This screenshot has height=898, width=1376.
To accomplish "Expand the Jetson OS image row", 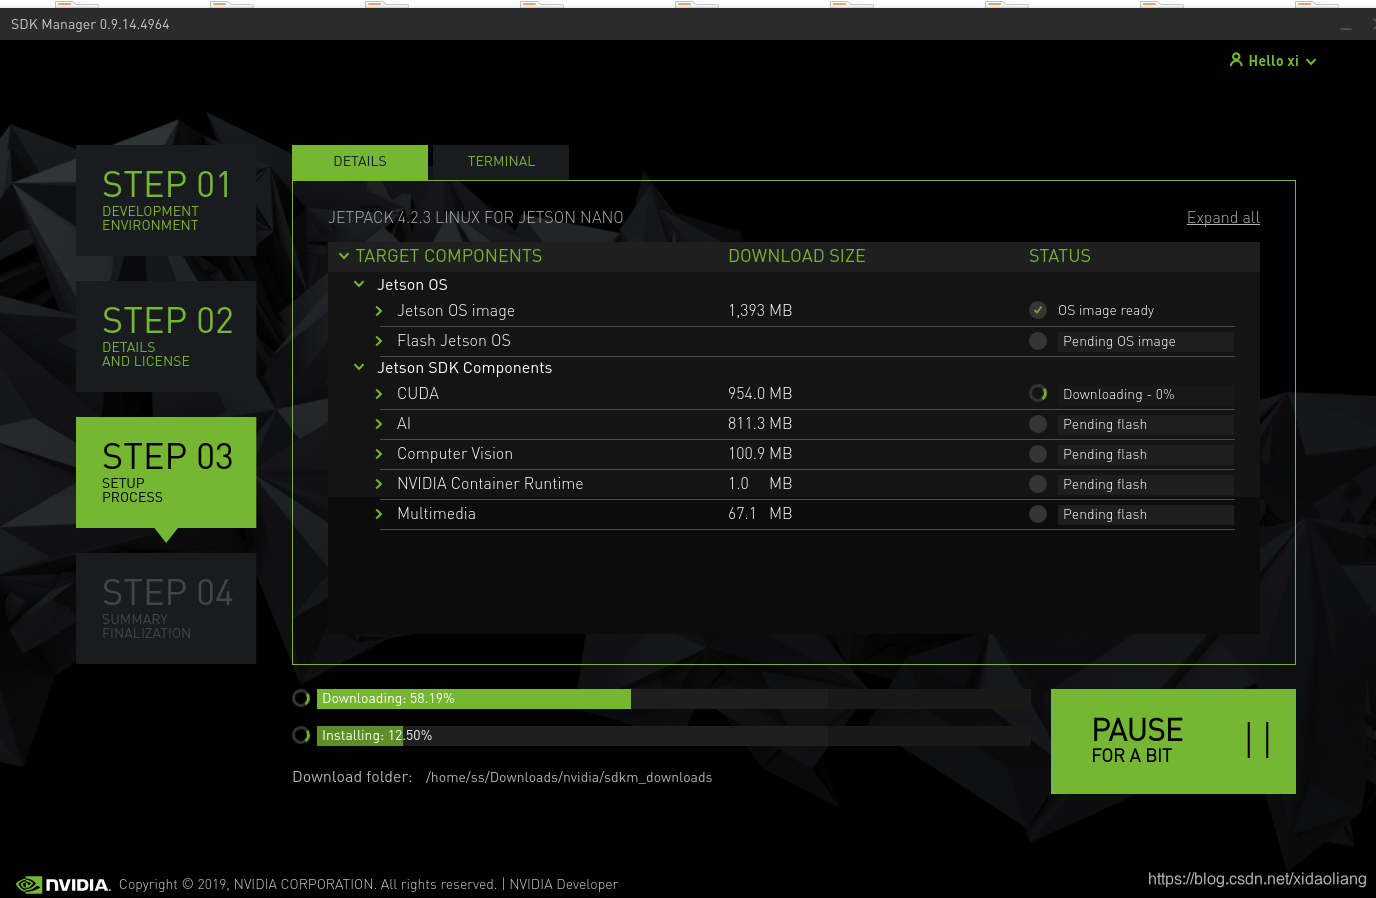I will pyautogui.click(x=379, y=311).
